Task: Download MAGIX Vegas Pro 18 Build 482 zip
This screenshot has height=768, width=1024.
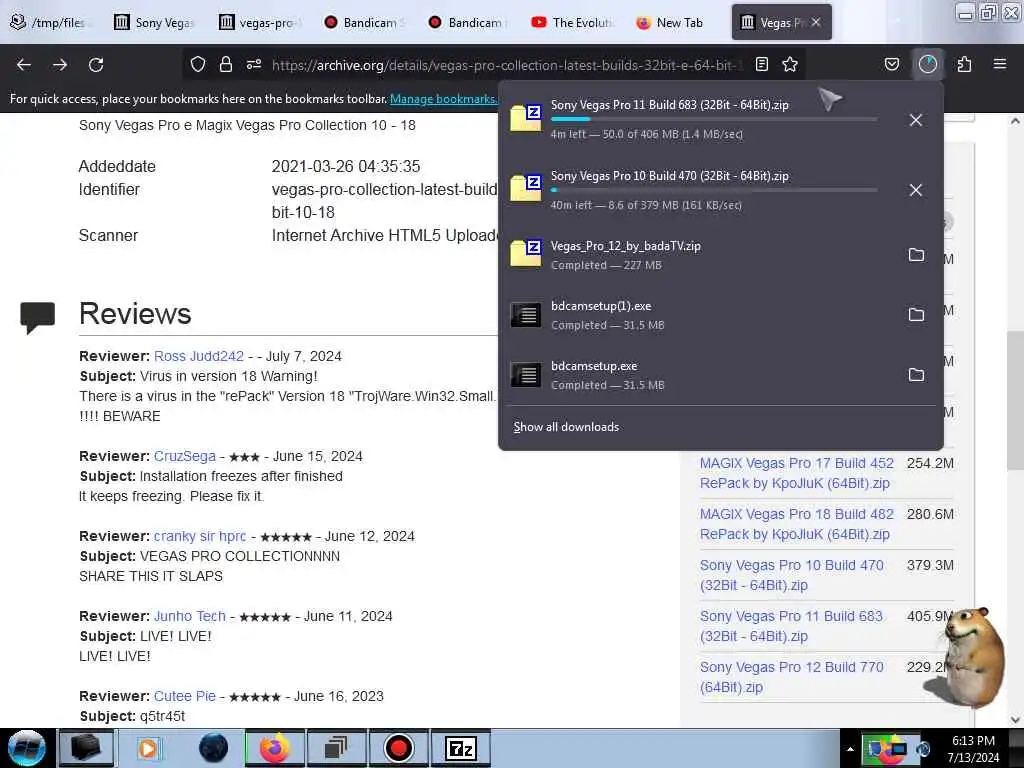Action: point(796,524)
